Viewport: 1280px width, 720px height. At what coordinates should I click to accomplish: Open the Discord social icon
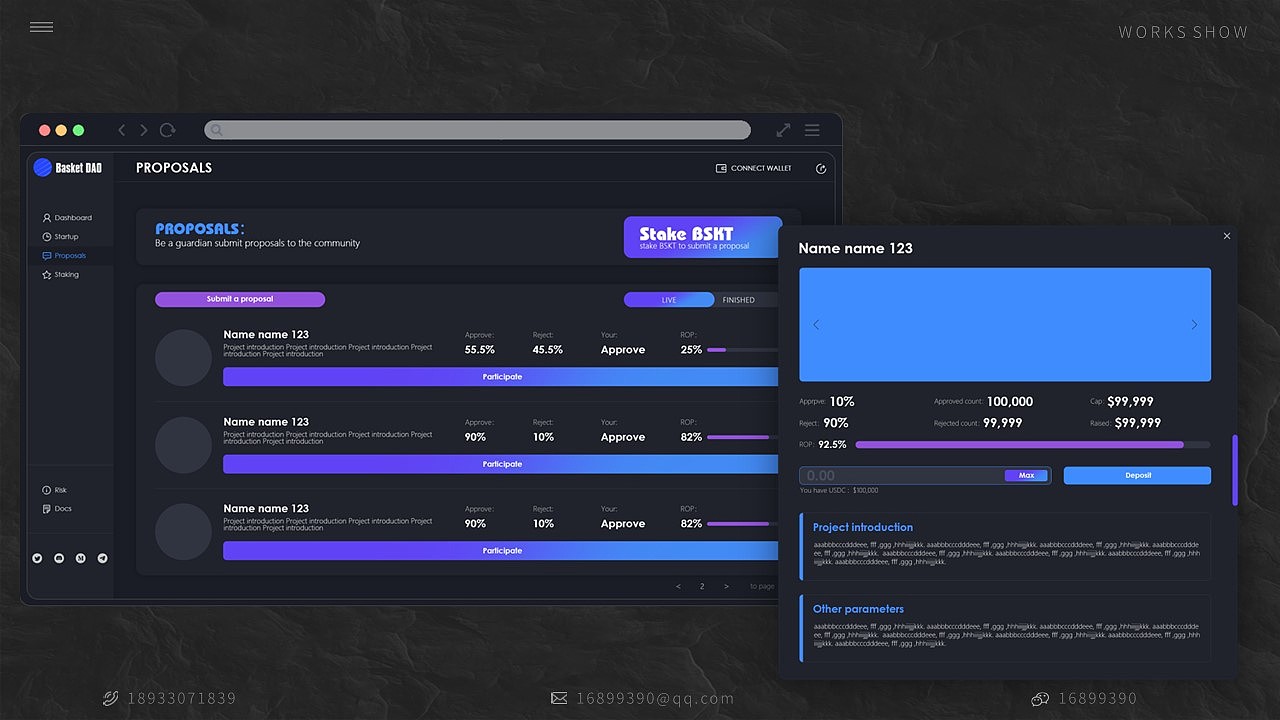[59, 558]
